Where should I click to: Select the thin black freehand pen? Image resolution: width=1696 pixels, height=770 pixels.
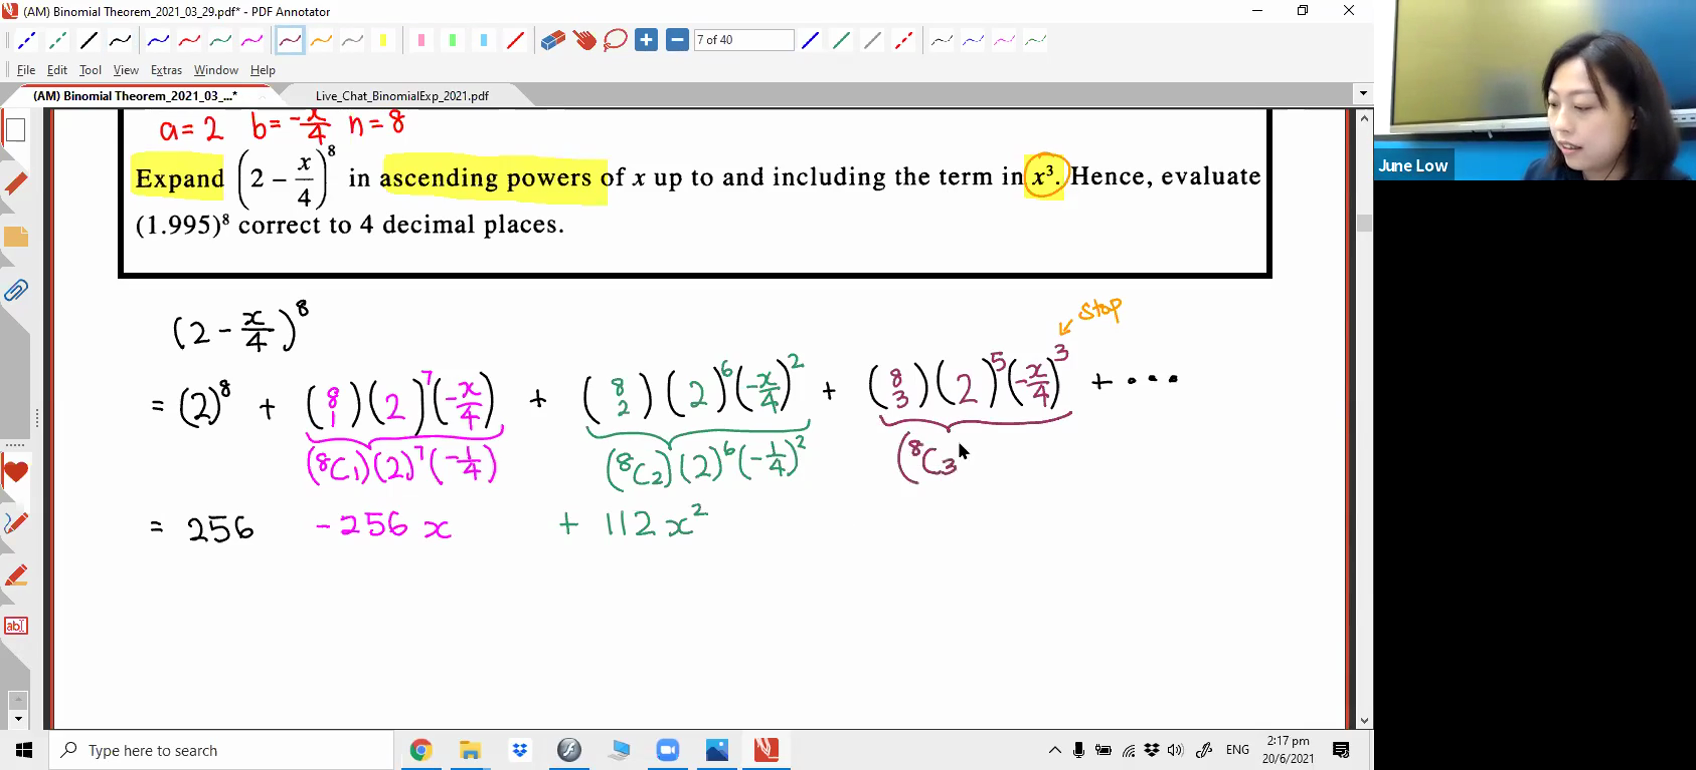click(x=941, y=41)
